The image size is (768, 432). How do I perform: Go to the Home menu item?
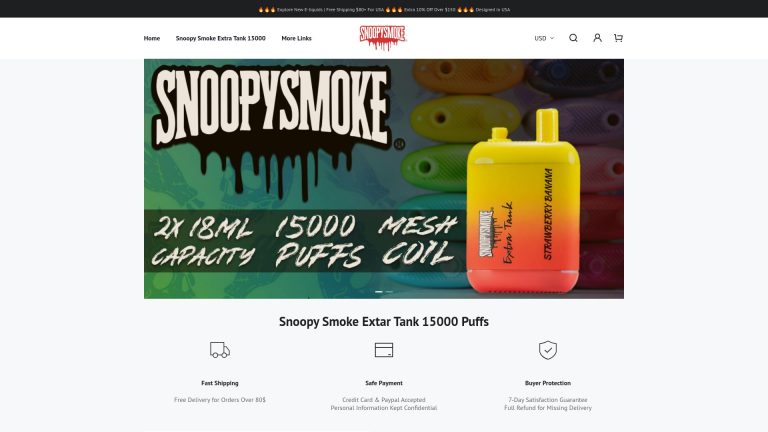click(152, 38)
